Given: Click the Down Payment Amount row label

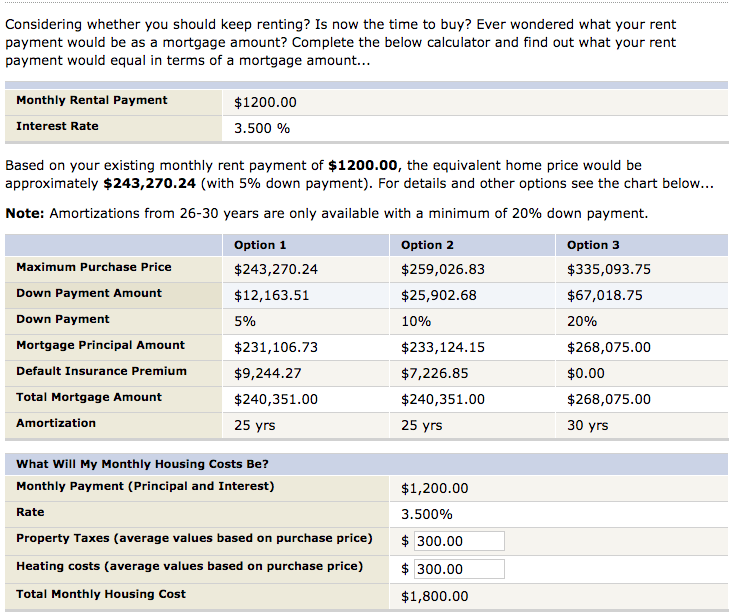Looking at the screenshot, I should pyautogui.click(x=89, y=293).
